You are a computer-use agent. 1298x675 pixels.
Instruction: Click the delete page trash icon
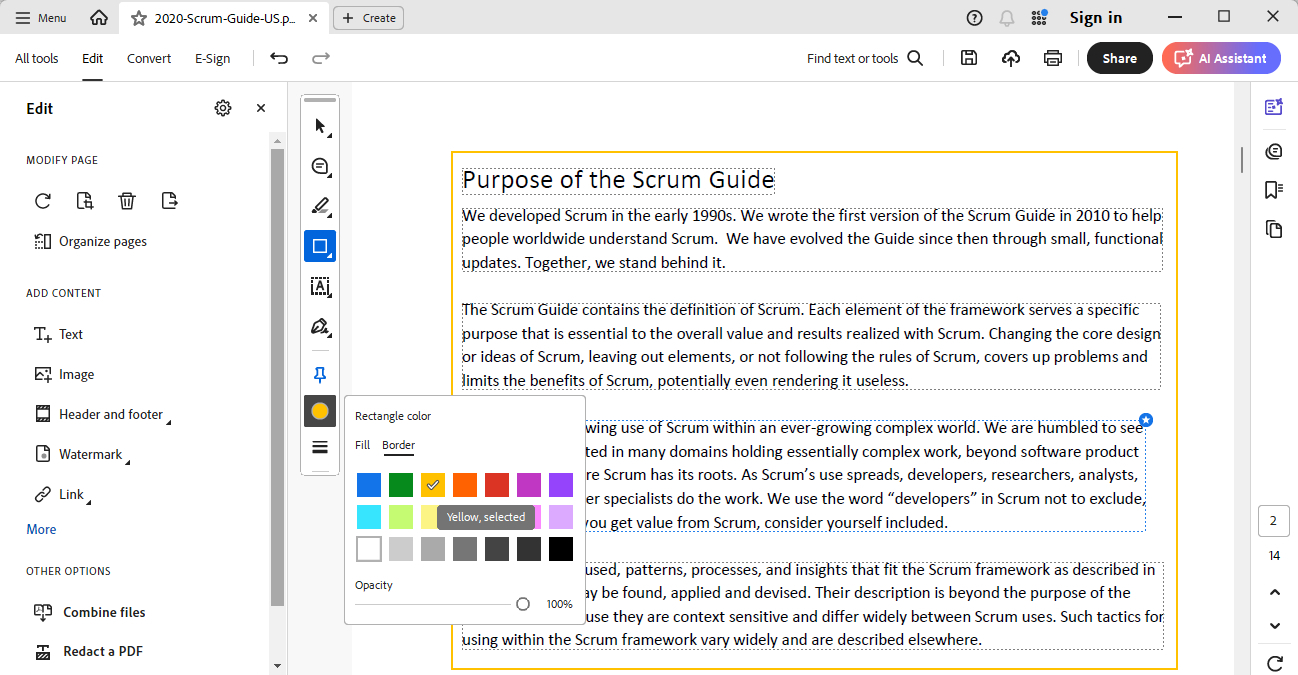tap(126, 201)
